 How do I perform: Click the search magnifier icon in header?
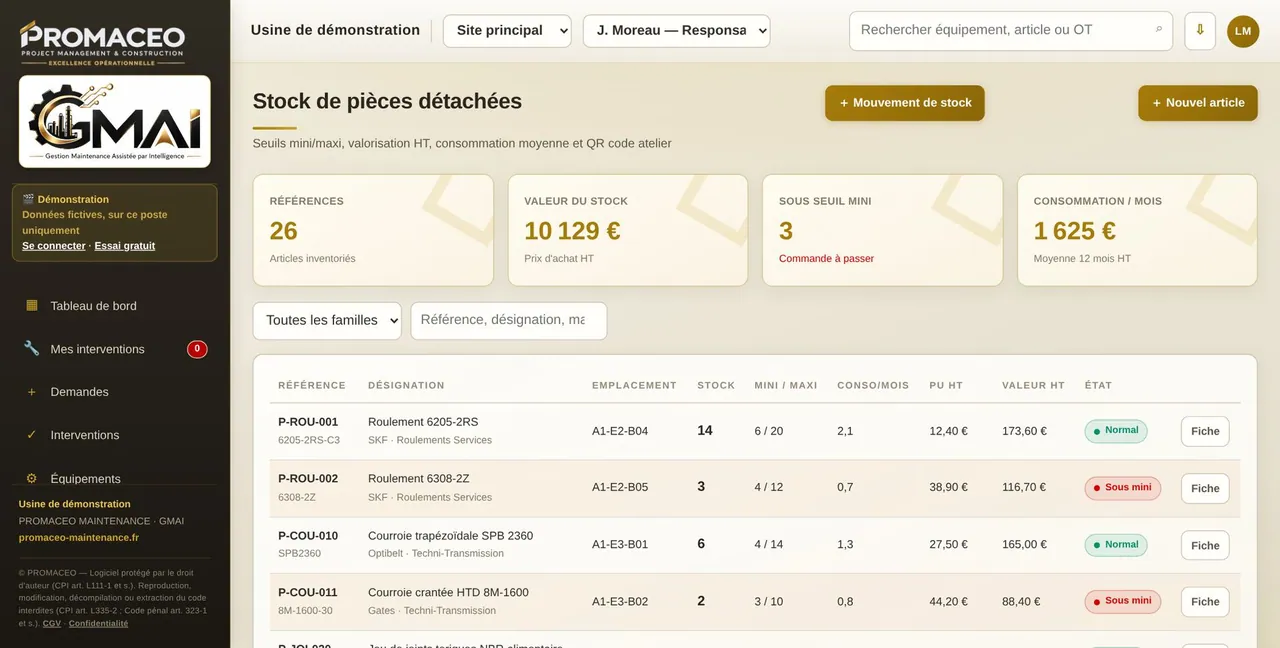coord(1159,30)
